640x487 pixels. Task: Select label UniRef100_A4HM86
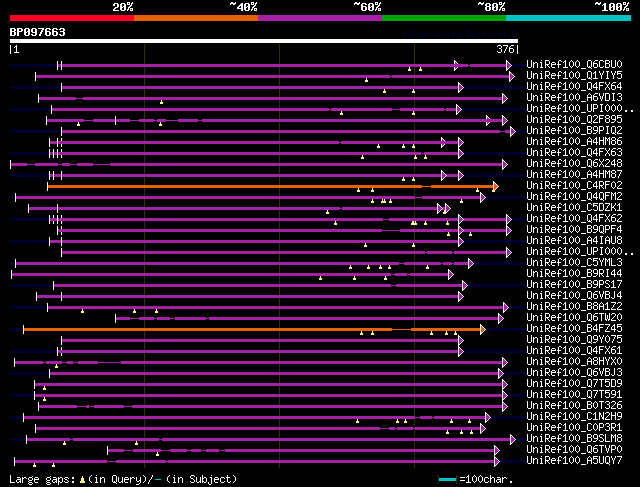pos(574,142)
